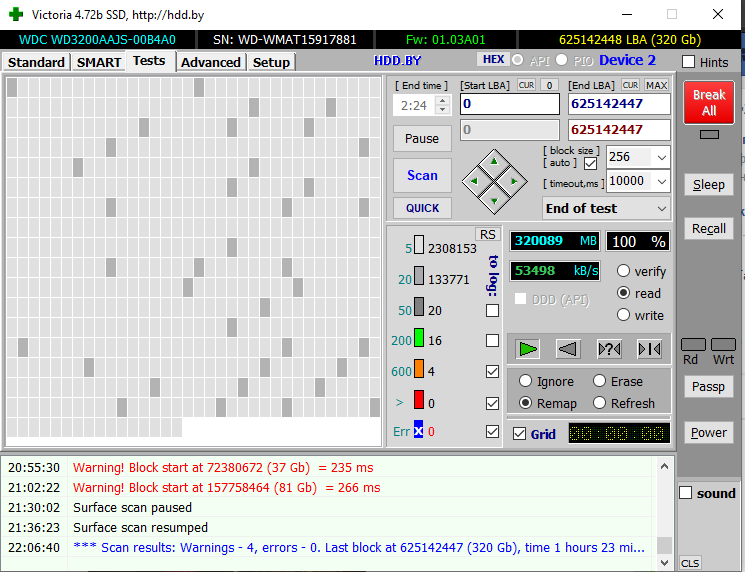Click the Wrt indicator lamp
Viewport: 745px width, 572px height.
pos(723,344)
